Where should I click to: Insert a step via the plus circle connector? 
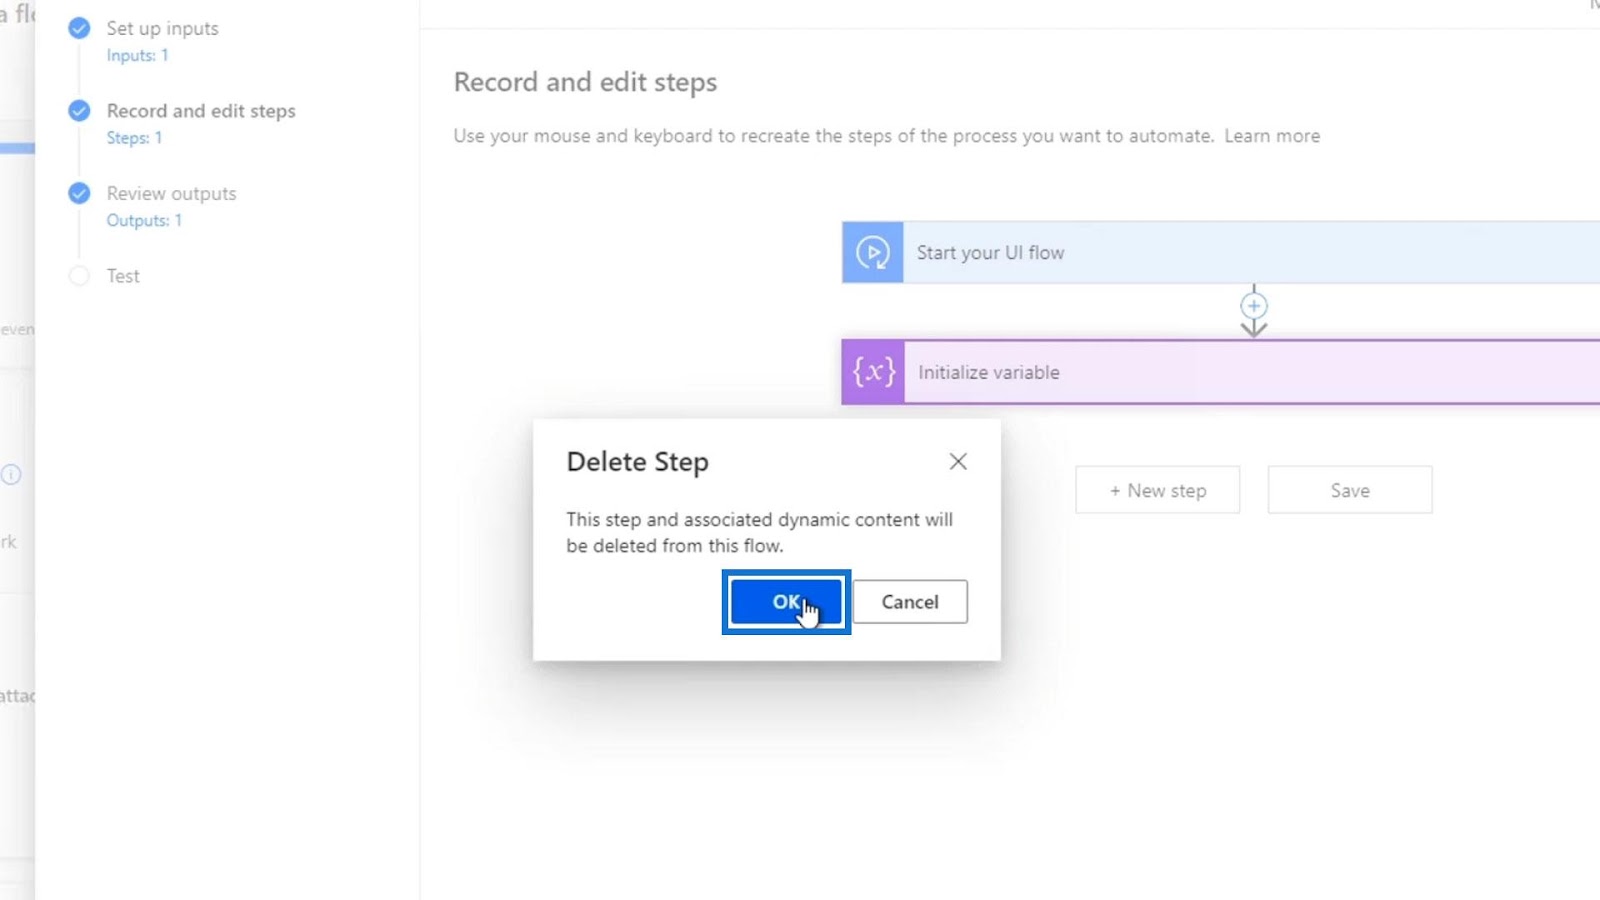[x=1254, y=306]
